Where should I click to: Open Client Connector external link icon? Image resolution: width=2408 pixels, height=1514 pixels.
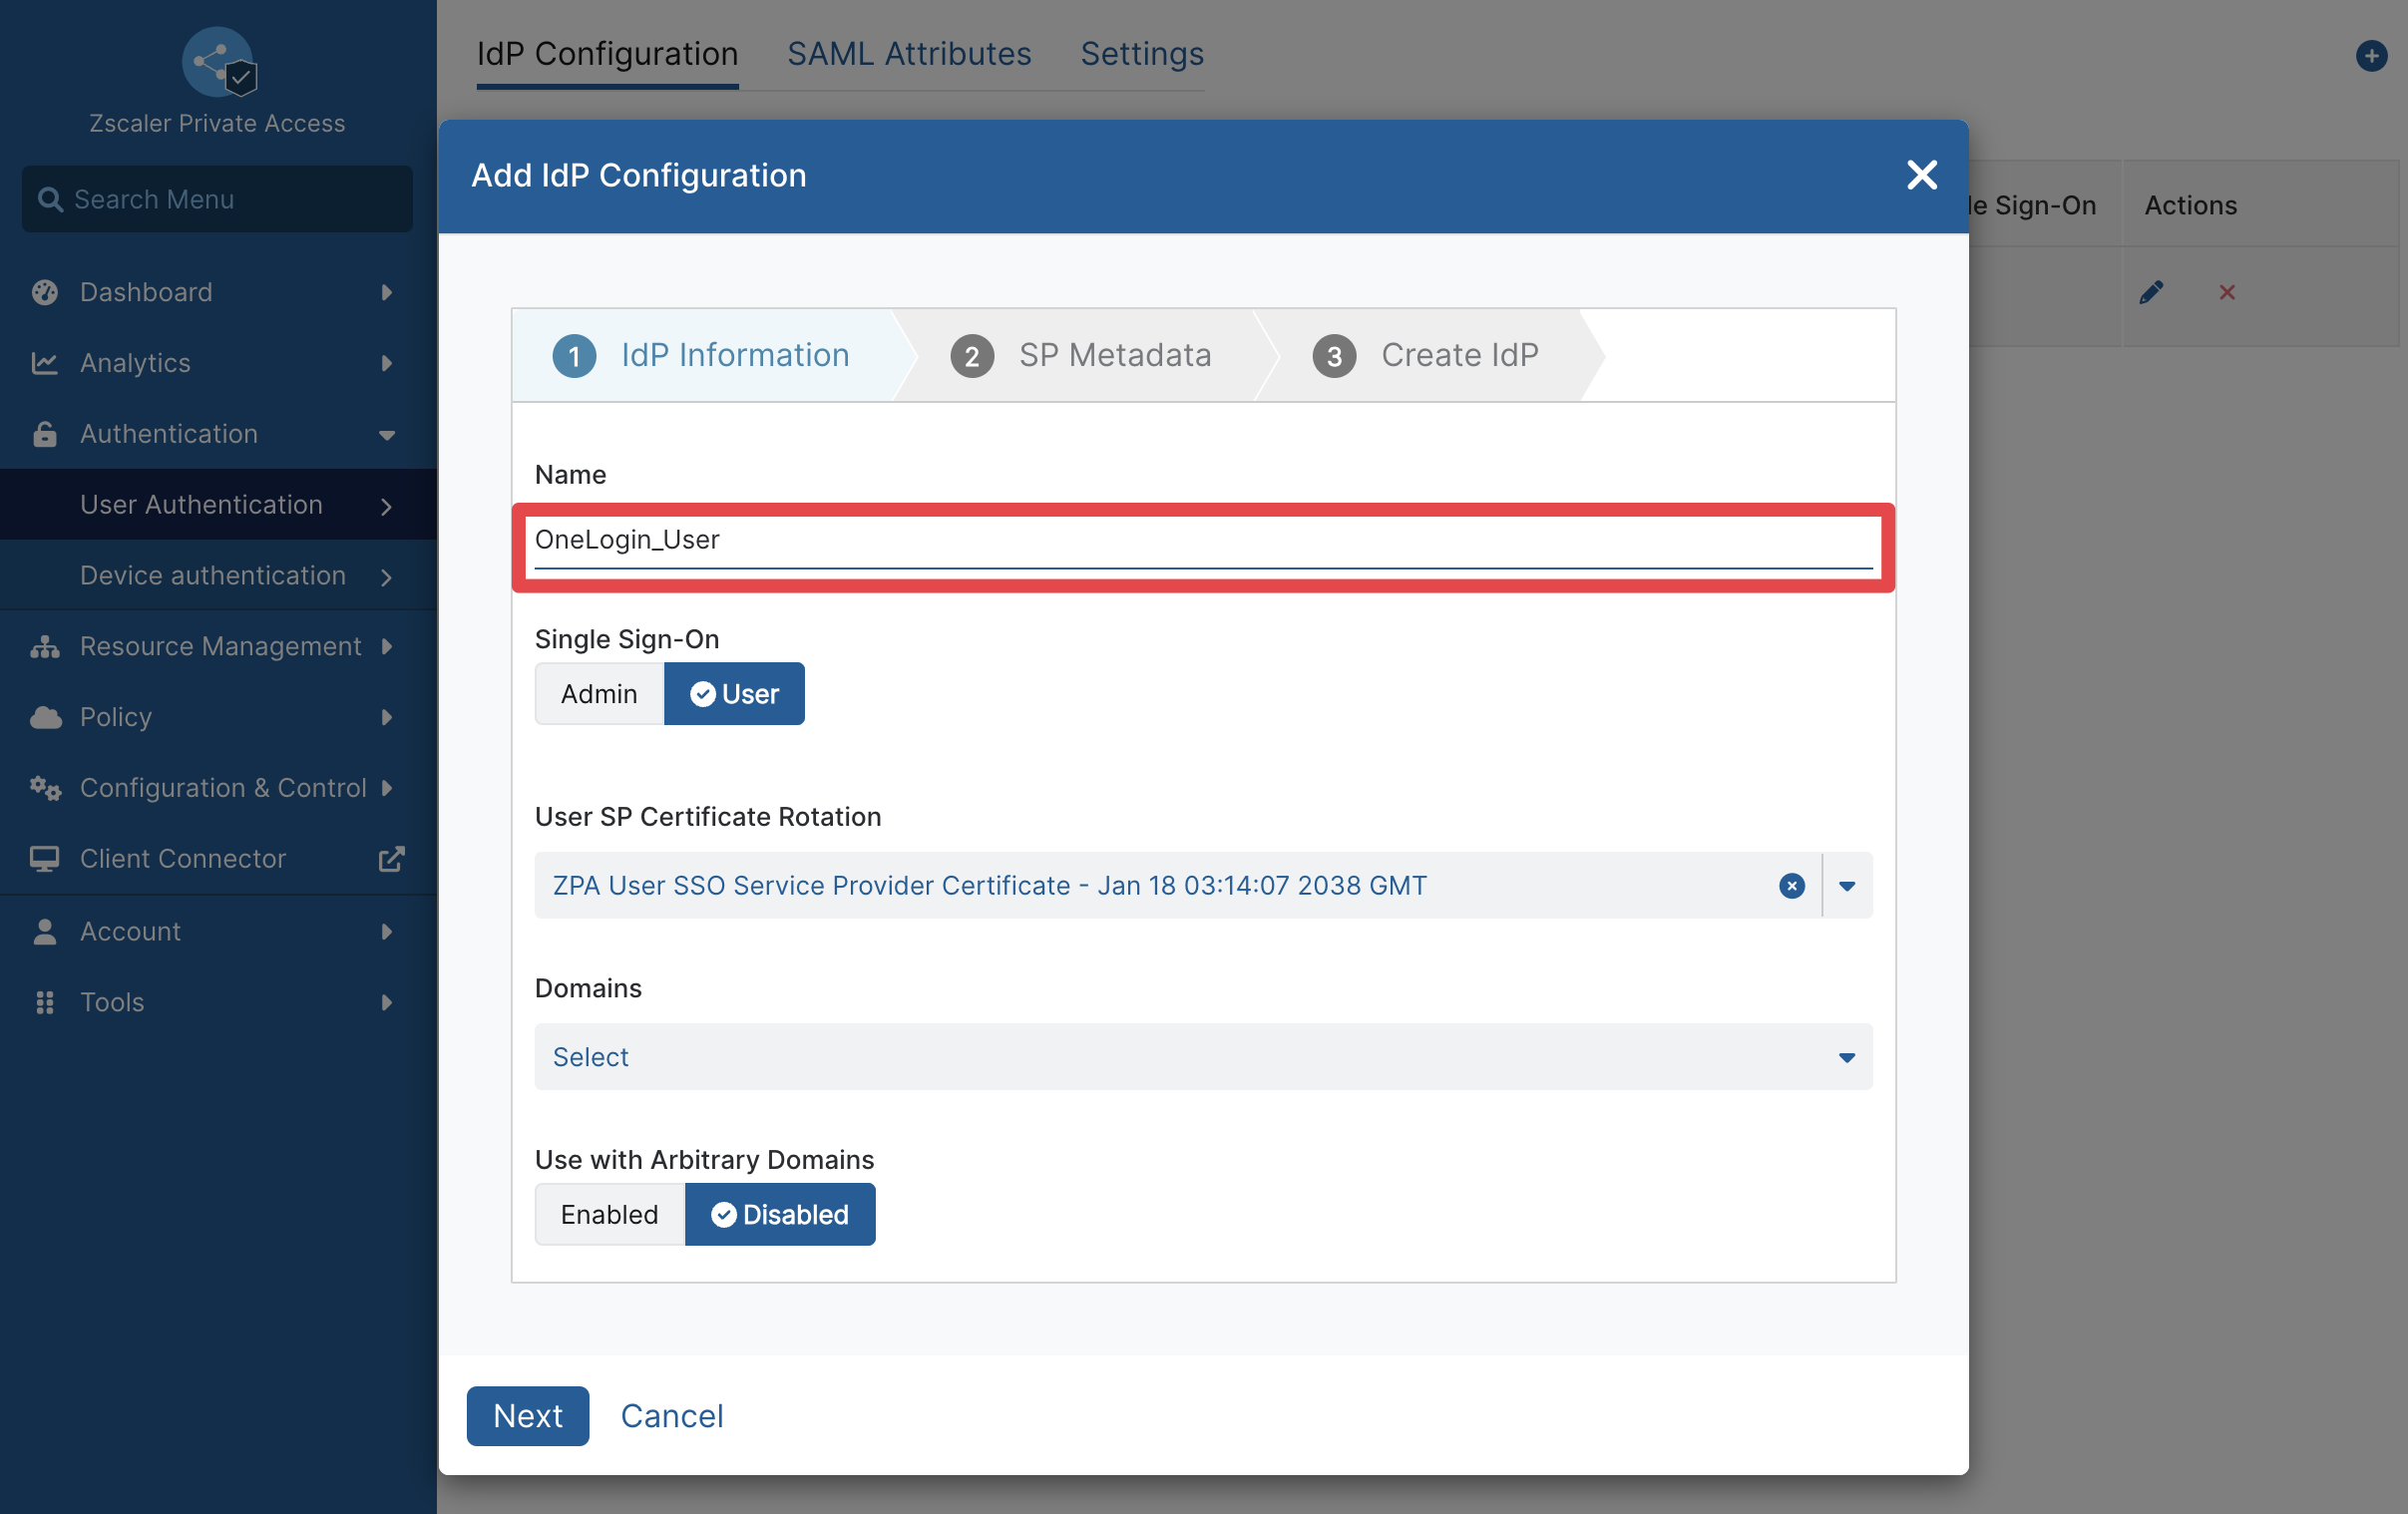391,859
